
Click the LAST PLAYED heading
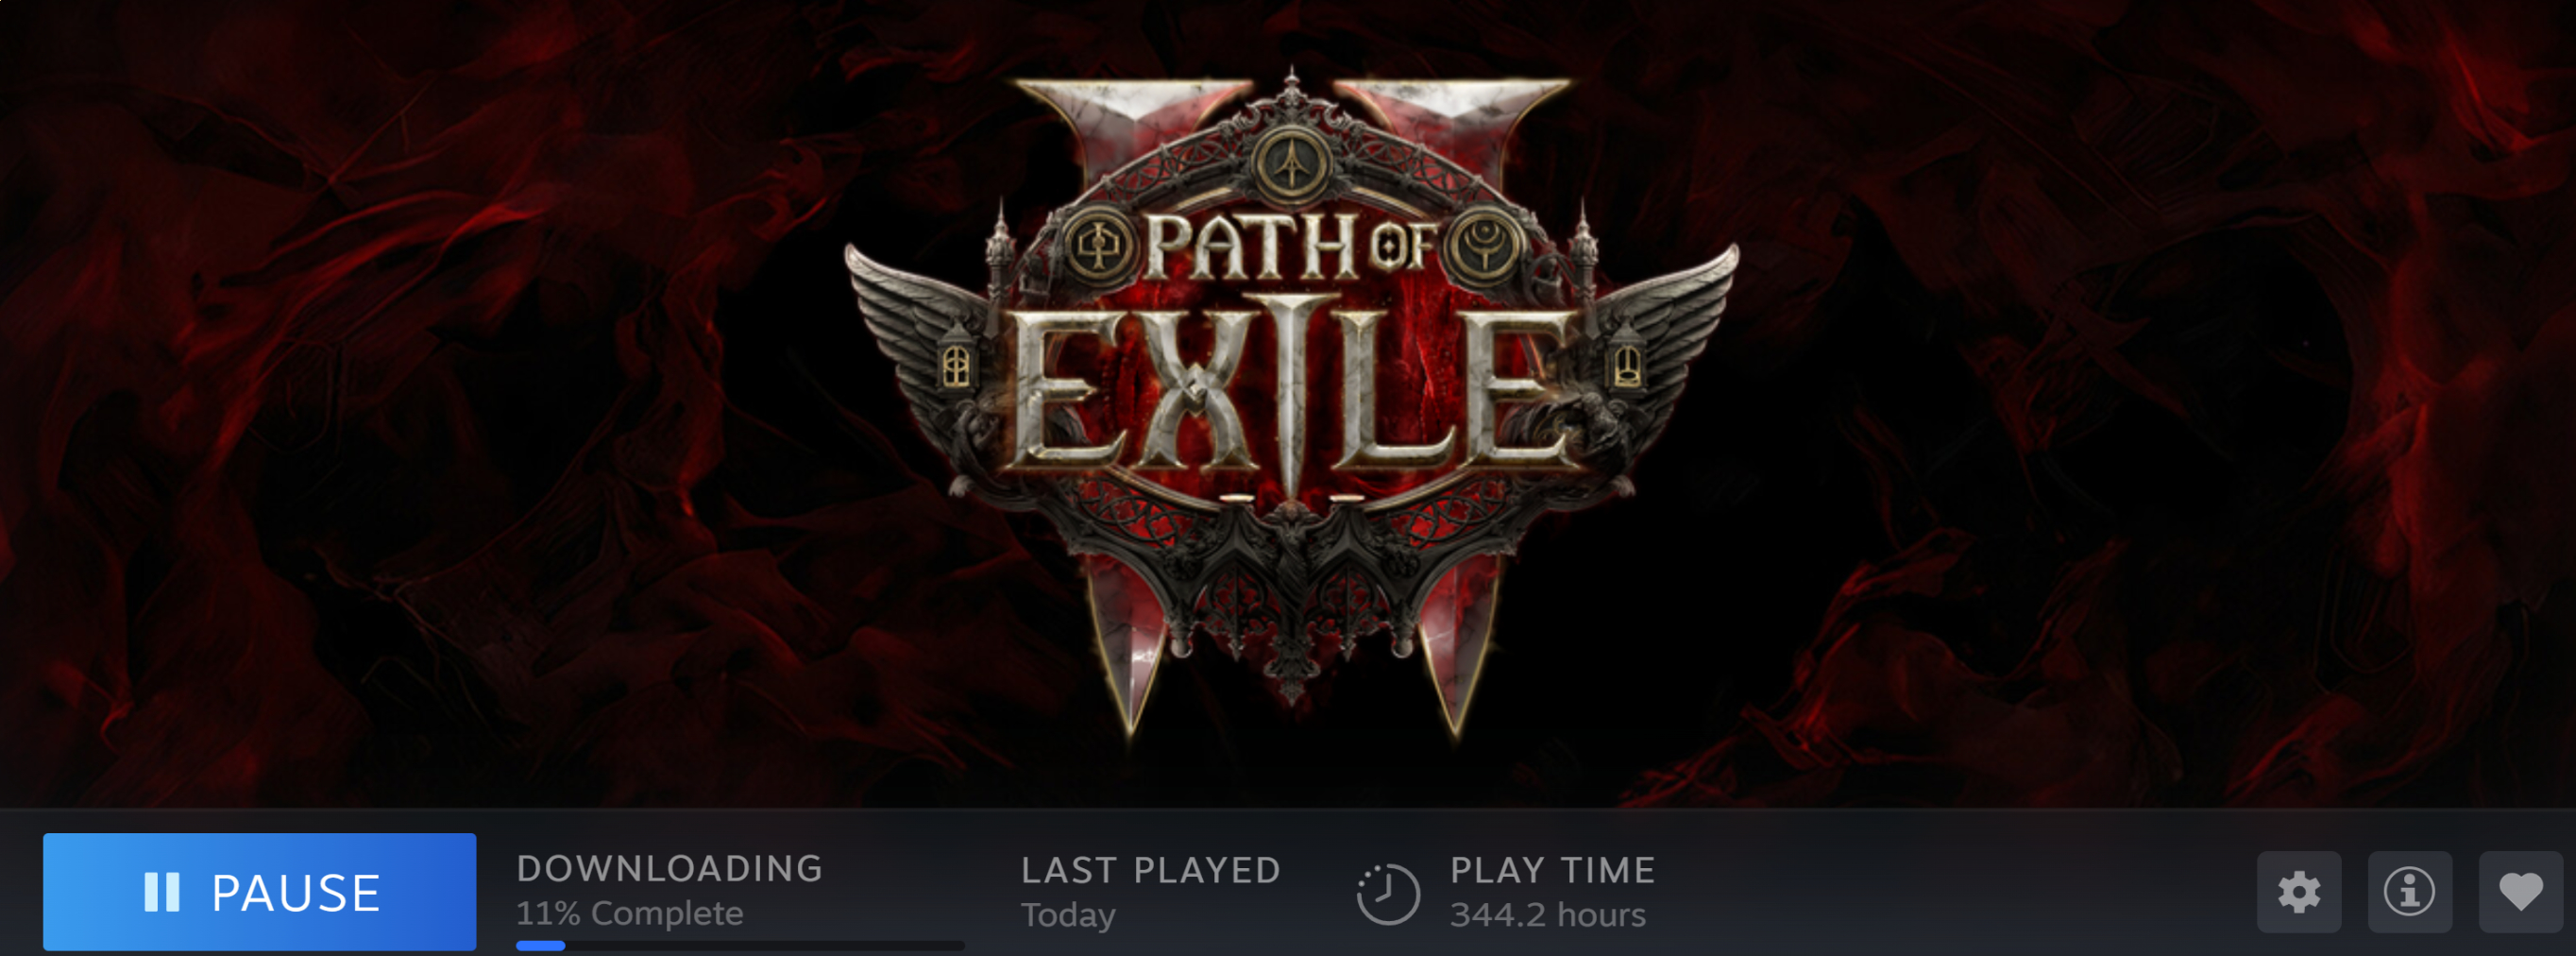[x=1151, y=870]
